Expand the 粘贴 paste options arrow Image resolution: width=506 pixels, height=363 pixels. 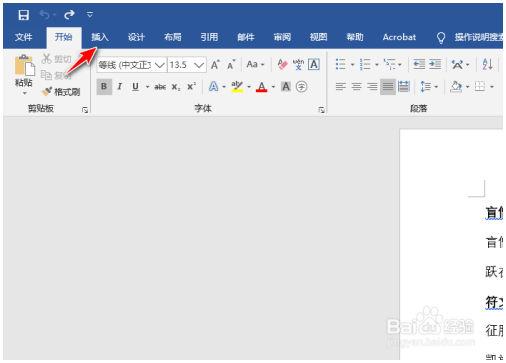pos(24,93)
